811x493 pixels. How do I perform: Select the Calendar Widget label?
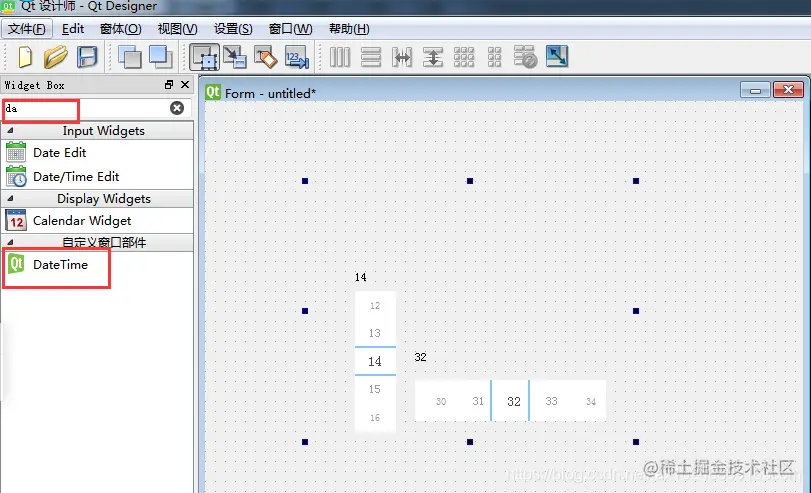[82, 221]
